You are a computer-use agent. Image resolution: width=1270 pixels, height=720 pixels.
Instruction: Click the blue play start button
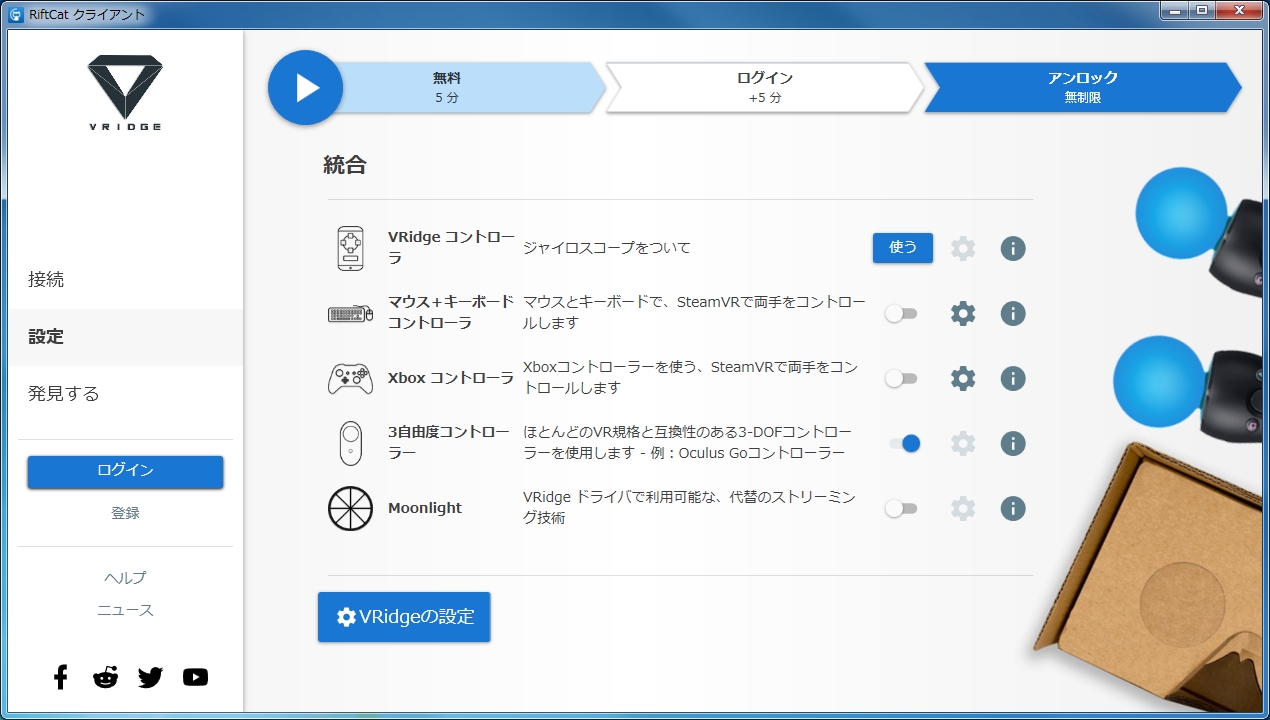[x=306, y=88]
